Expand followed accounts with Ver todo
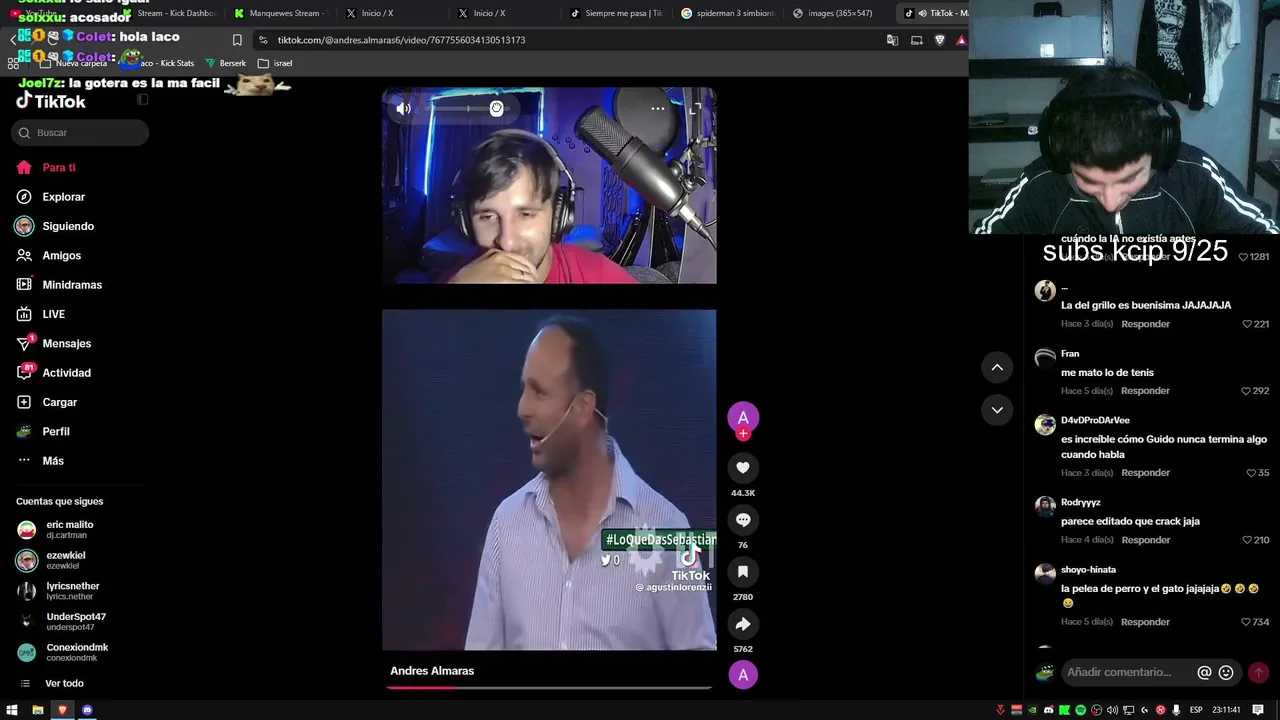 pos(64,684)
